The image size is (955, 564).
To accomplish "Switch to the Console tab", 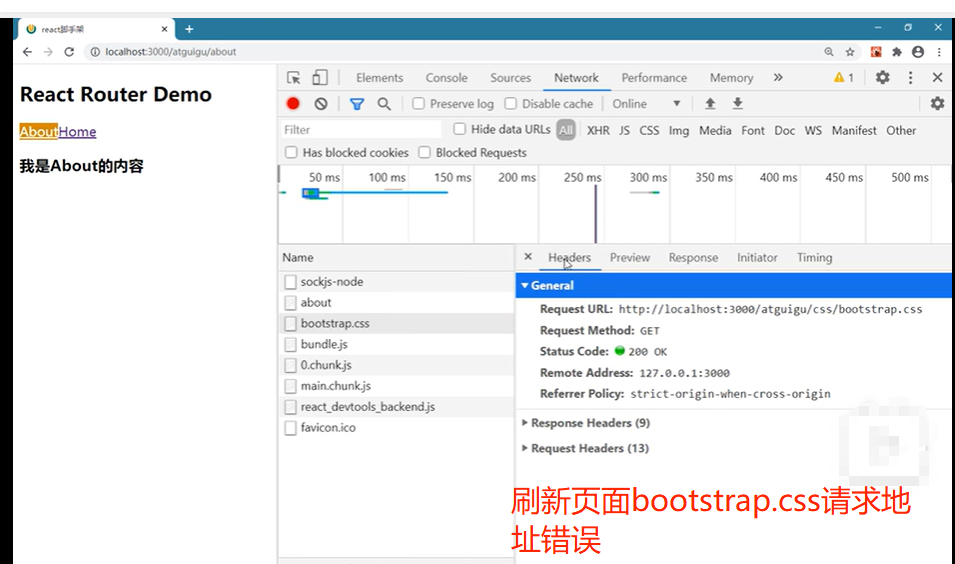I will pos(446,77).
